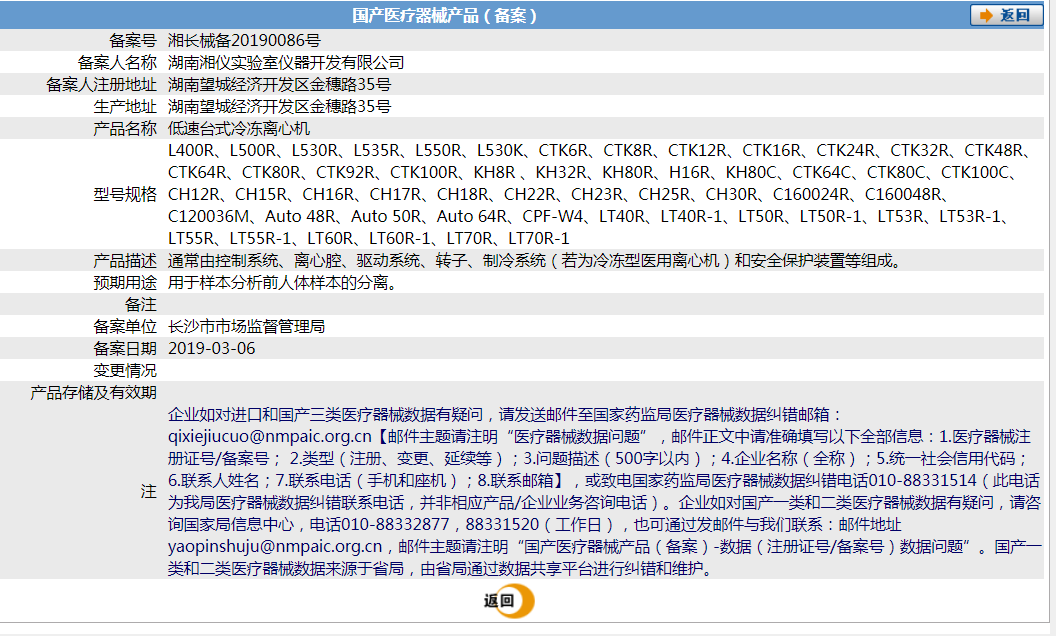Click the 备案号 label

click(x=133, y=40)
